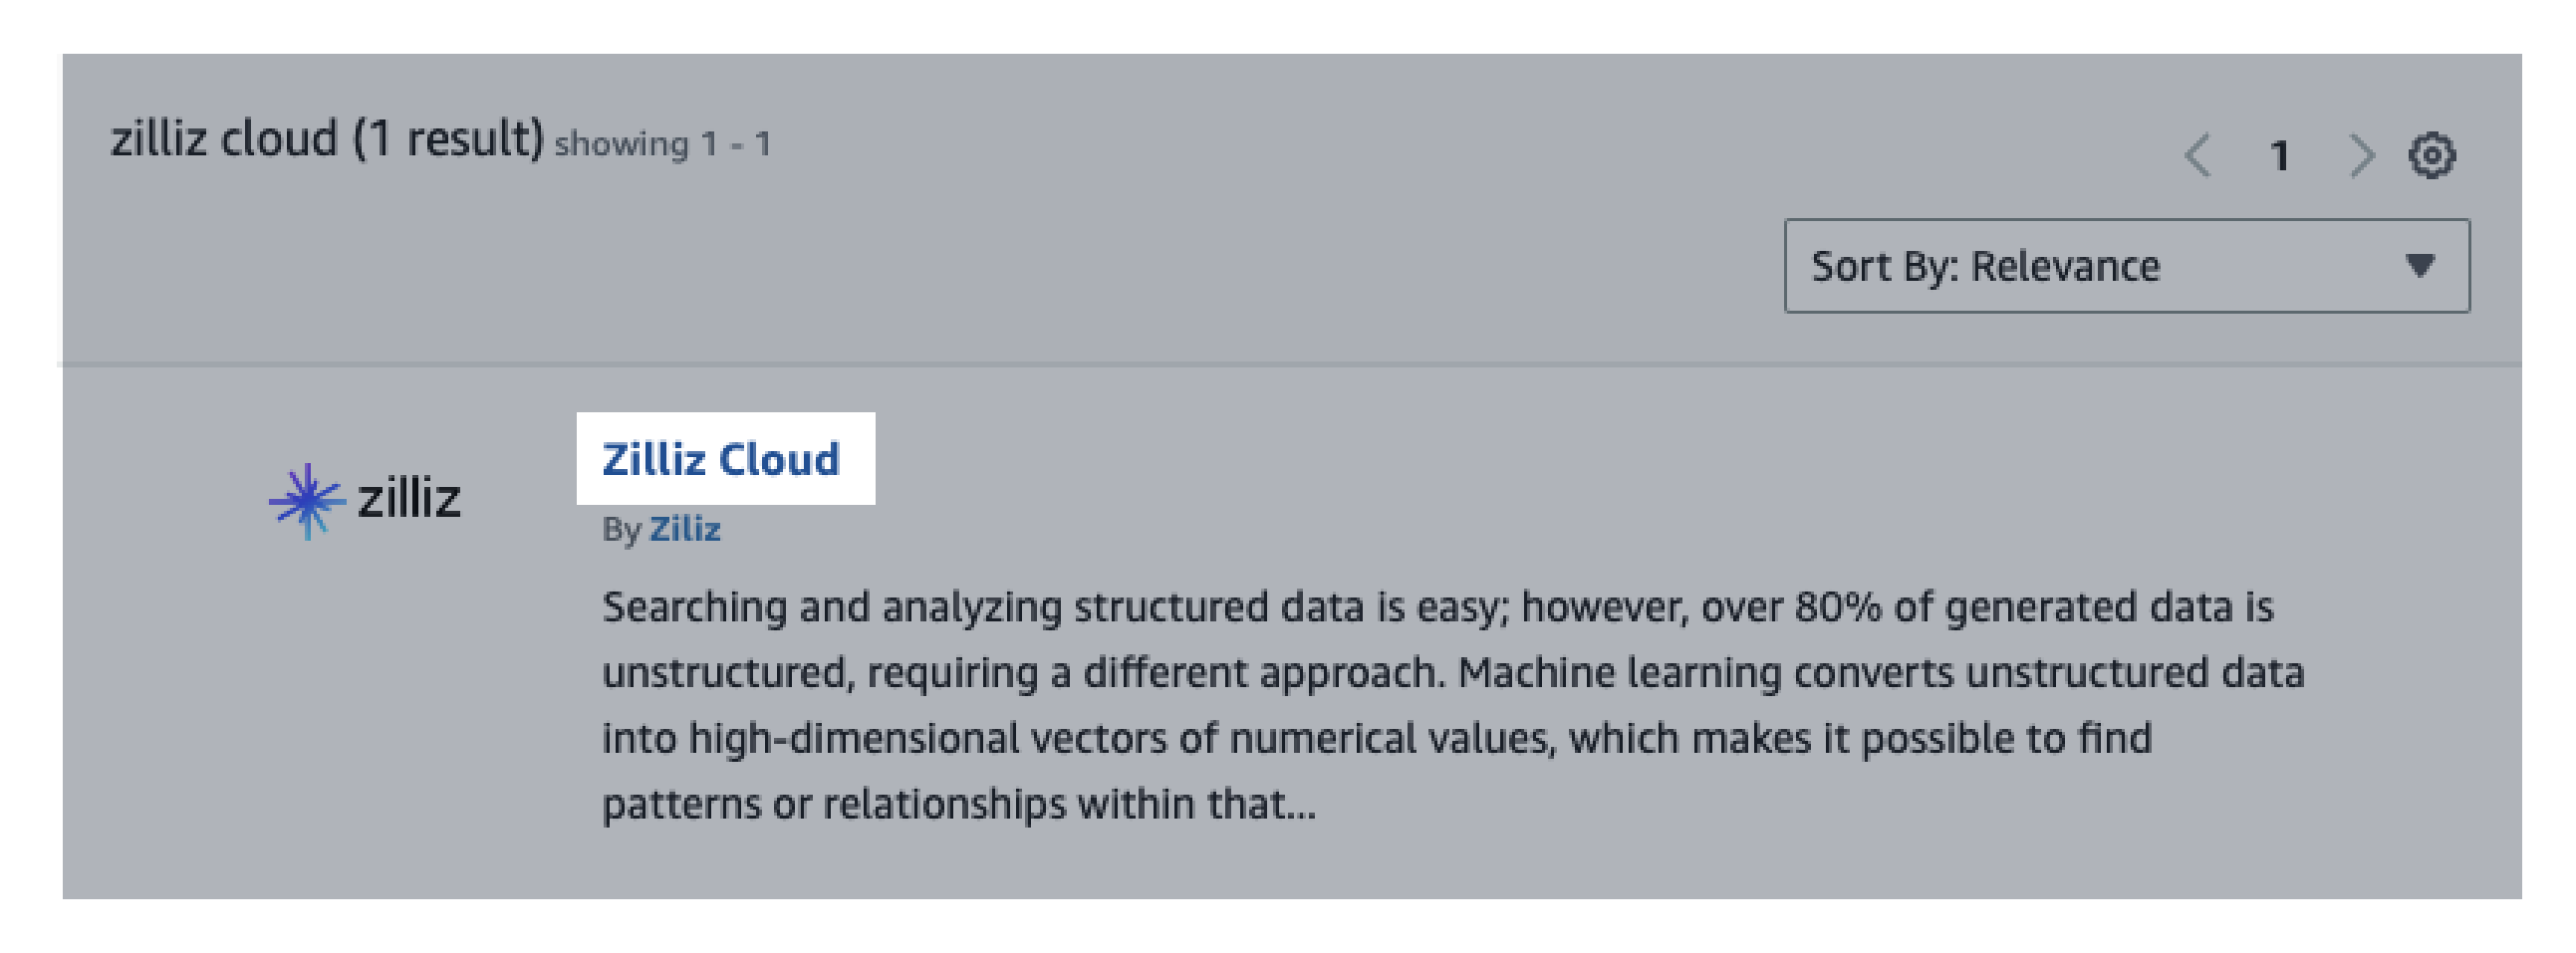Click the '(1 result)' count text

tap(448, 139)
